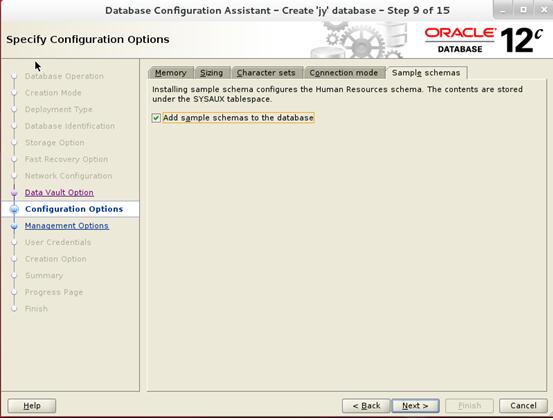The width and height of the screenshot is (553, 420).
Task: Close the Database Configuration Assistant window
Action: click(543, 10)
